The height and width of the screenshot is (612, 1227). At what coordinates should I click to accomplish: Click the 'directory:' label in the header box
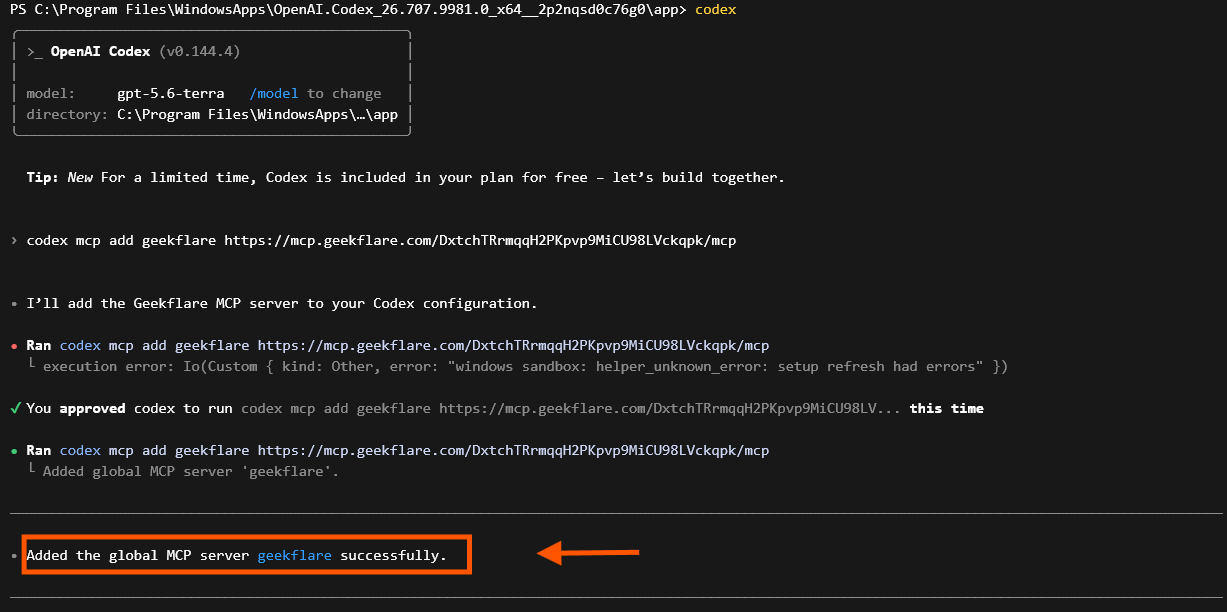click(67, 114)
